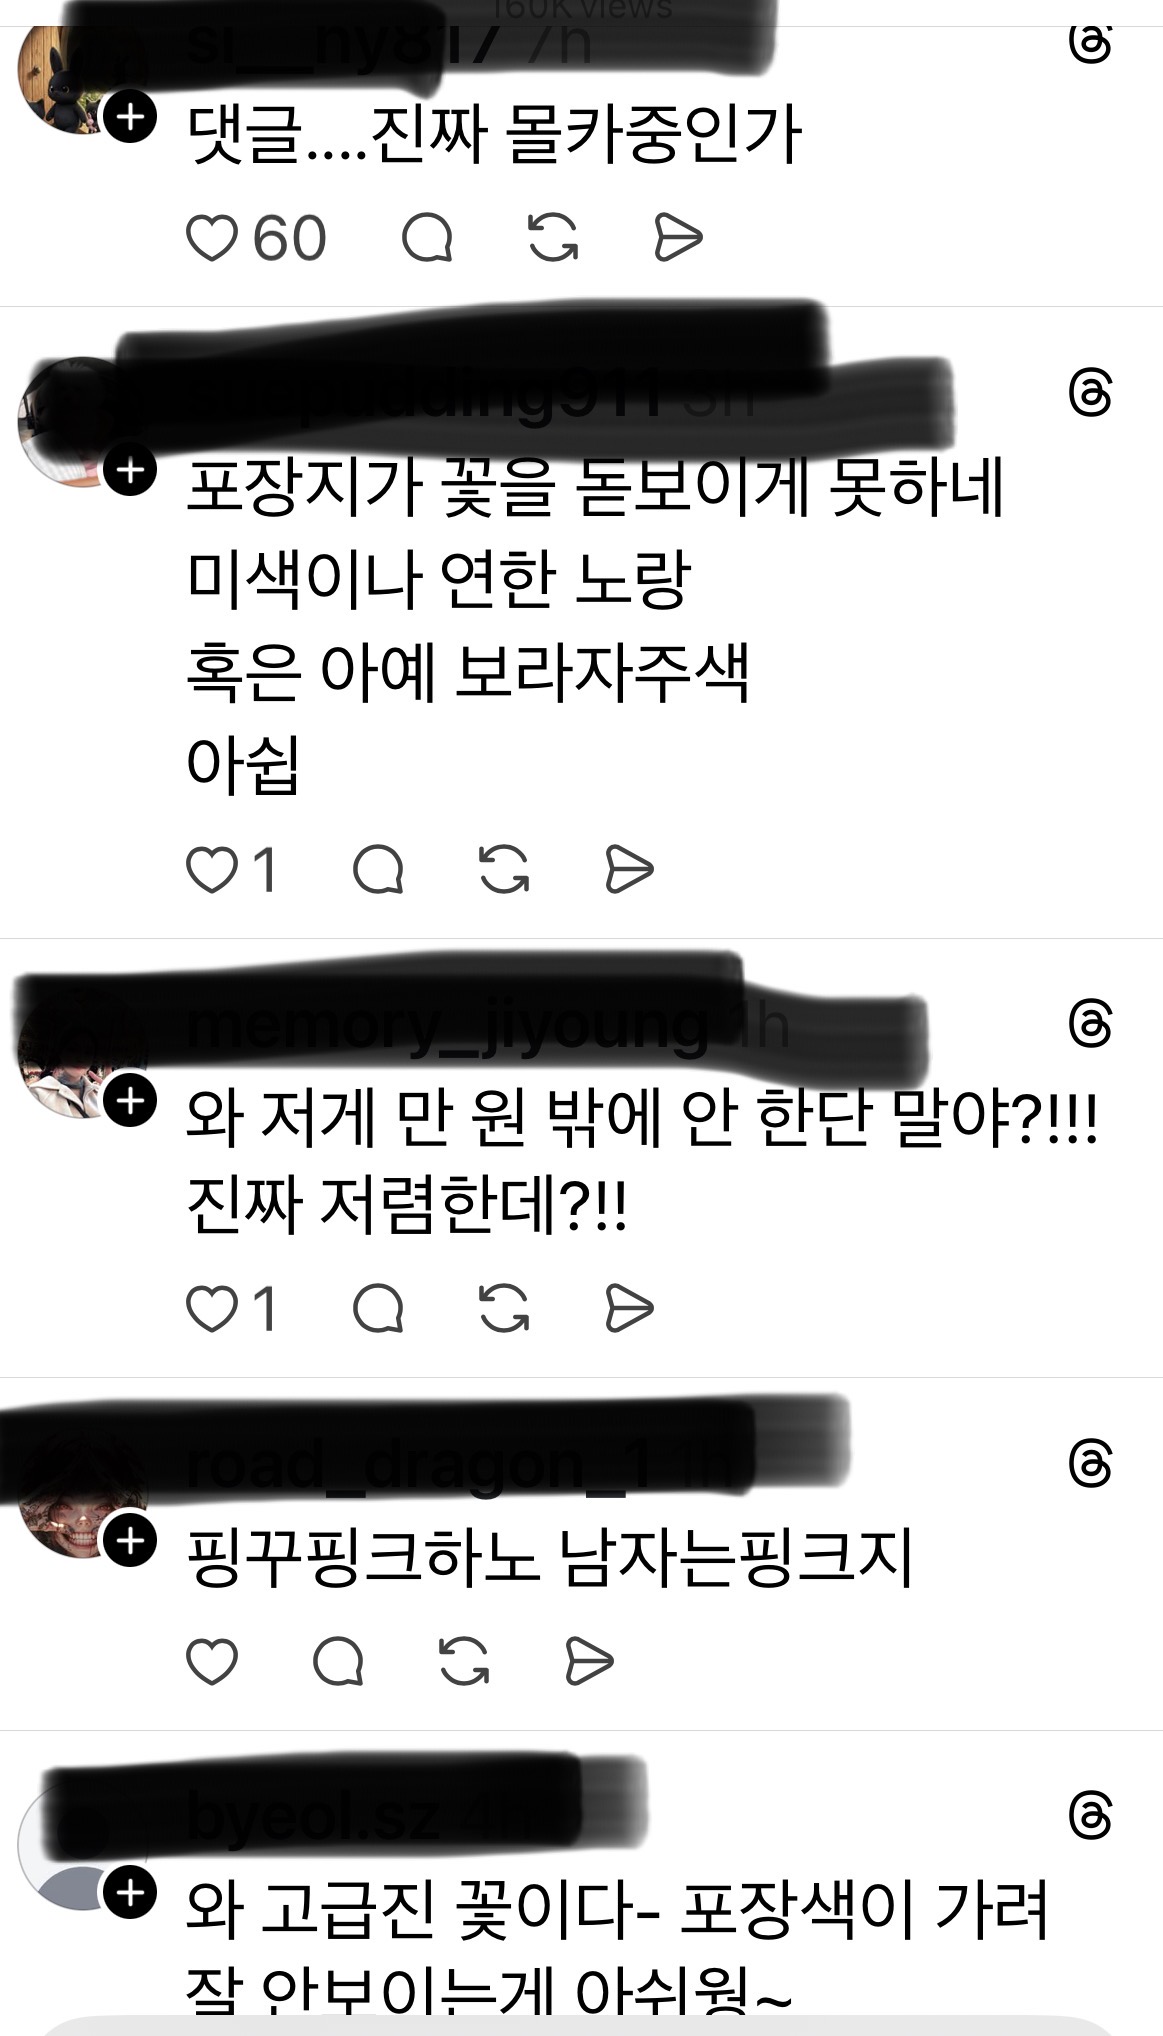Follow the 고급진 꽃이다 commenter via plus badge
The width and height of the screenshot is (1163, 2036).
(130, 1893)
